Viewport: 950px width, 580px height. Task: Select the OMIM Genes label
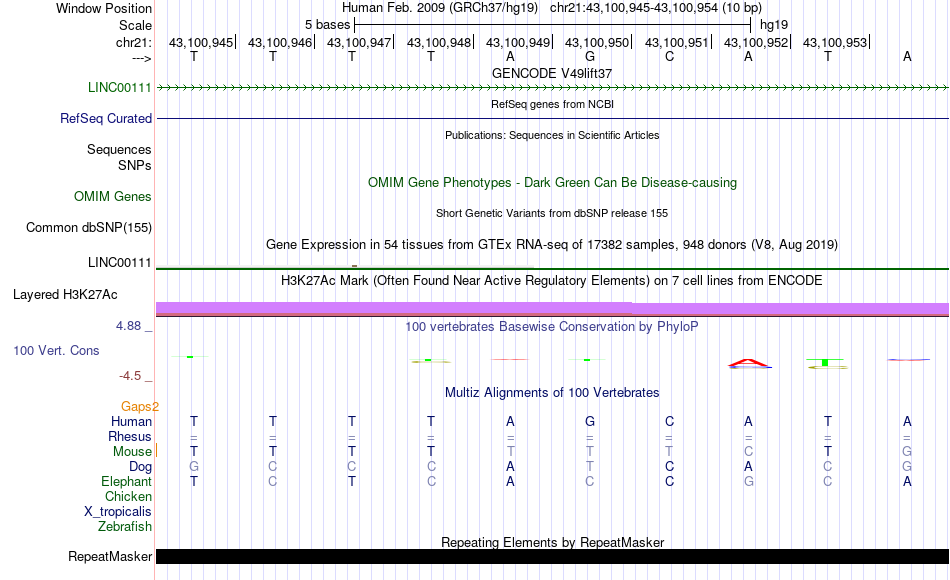point(113,196)
